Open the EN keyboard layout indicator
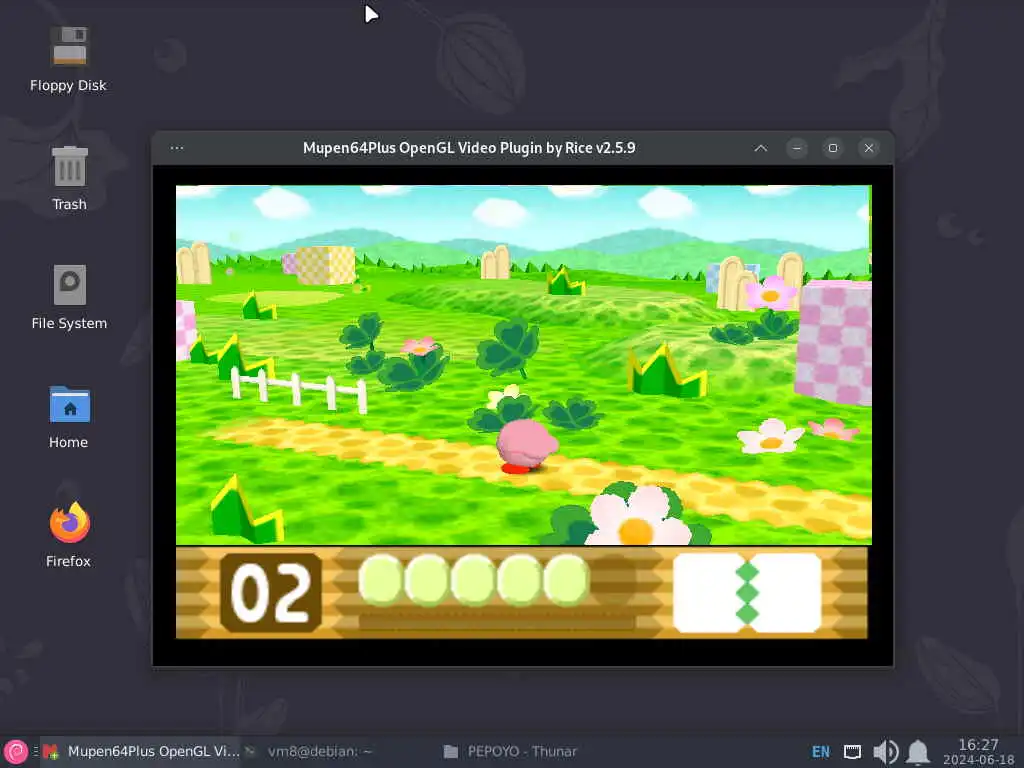 [821, 752]
